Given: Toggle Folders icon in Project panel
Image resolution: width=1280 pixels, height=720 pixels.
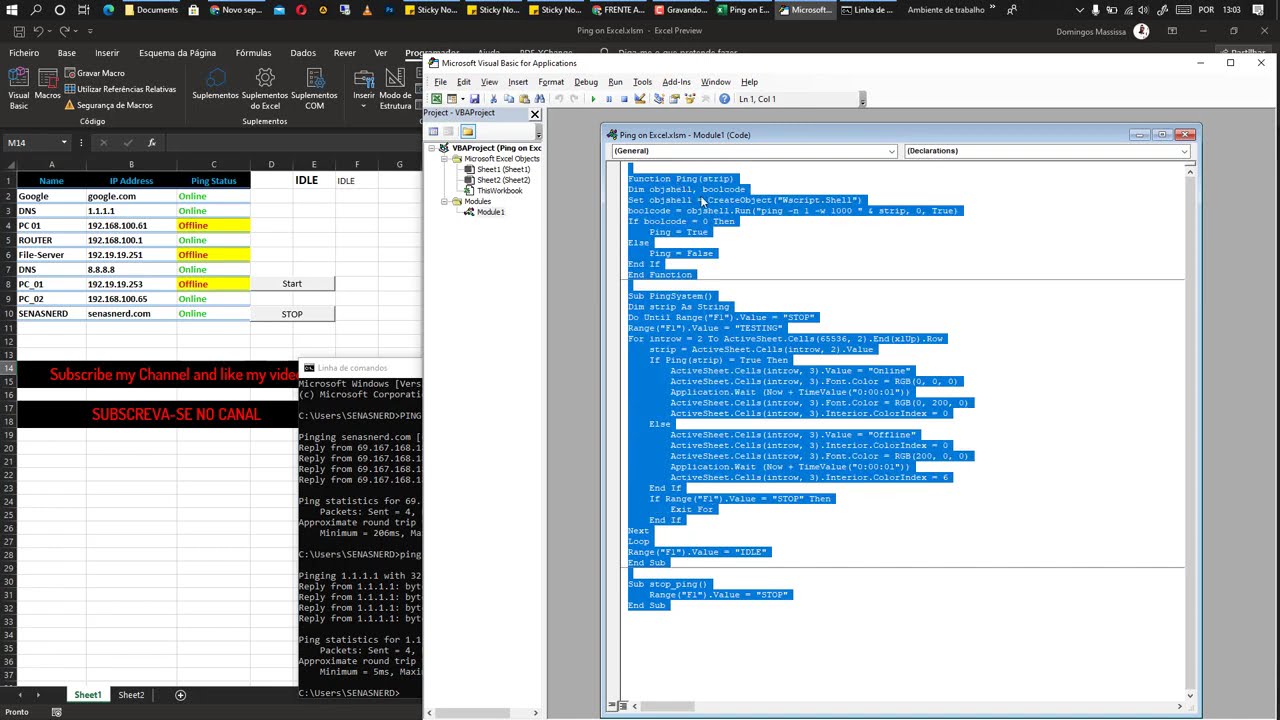Looking at the screenshot, I should click(x=468, y=131).
